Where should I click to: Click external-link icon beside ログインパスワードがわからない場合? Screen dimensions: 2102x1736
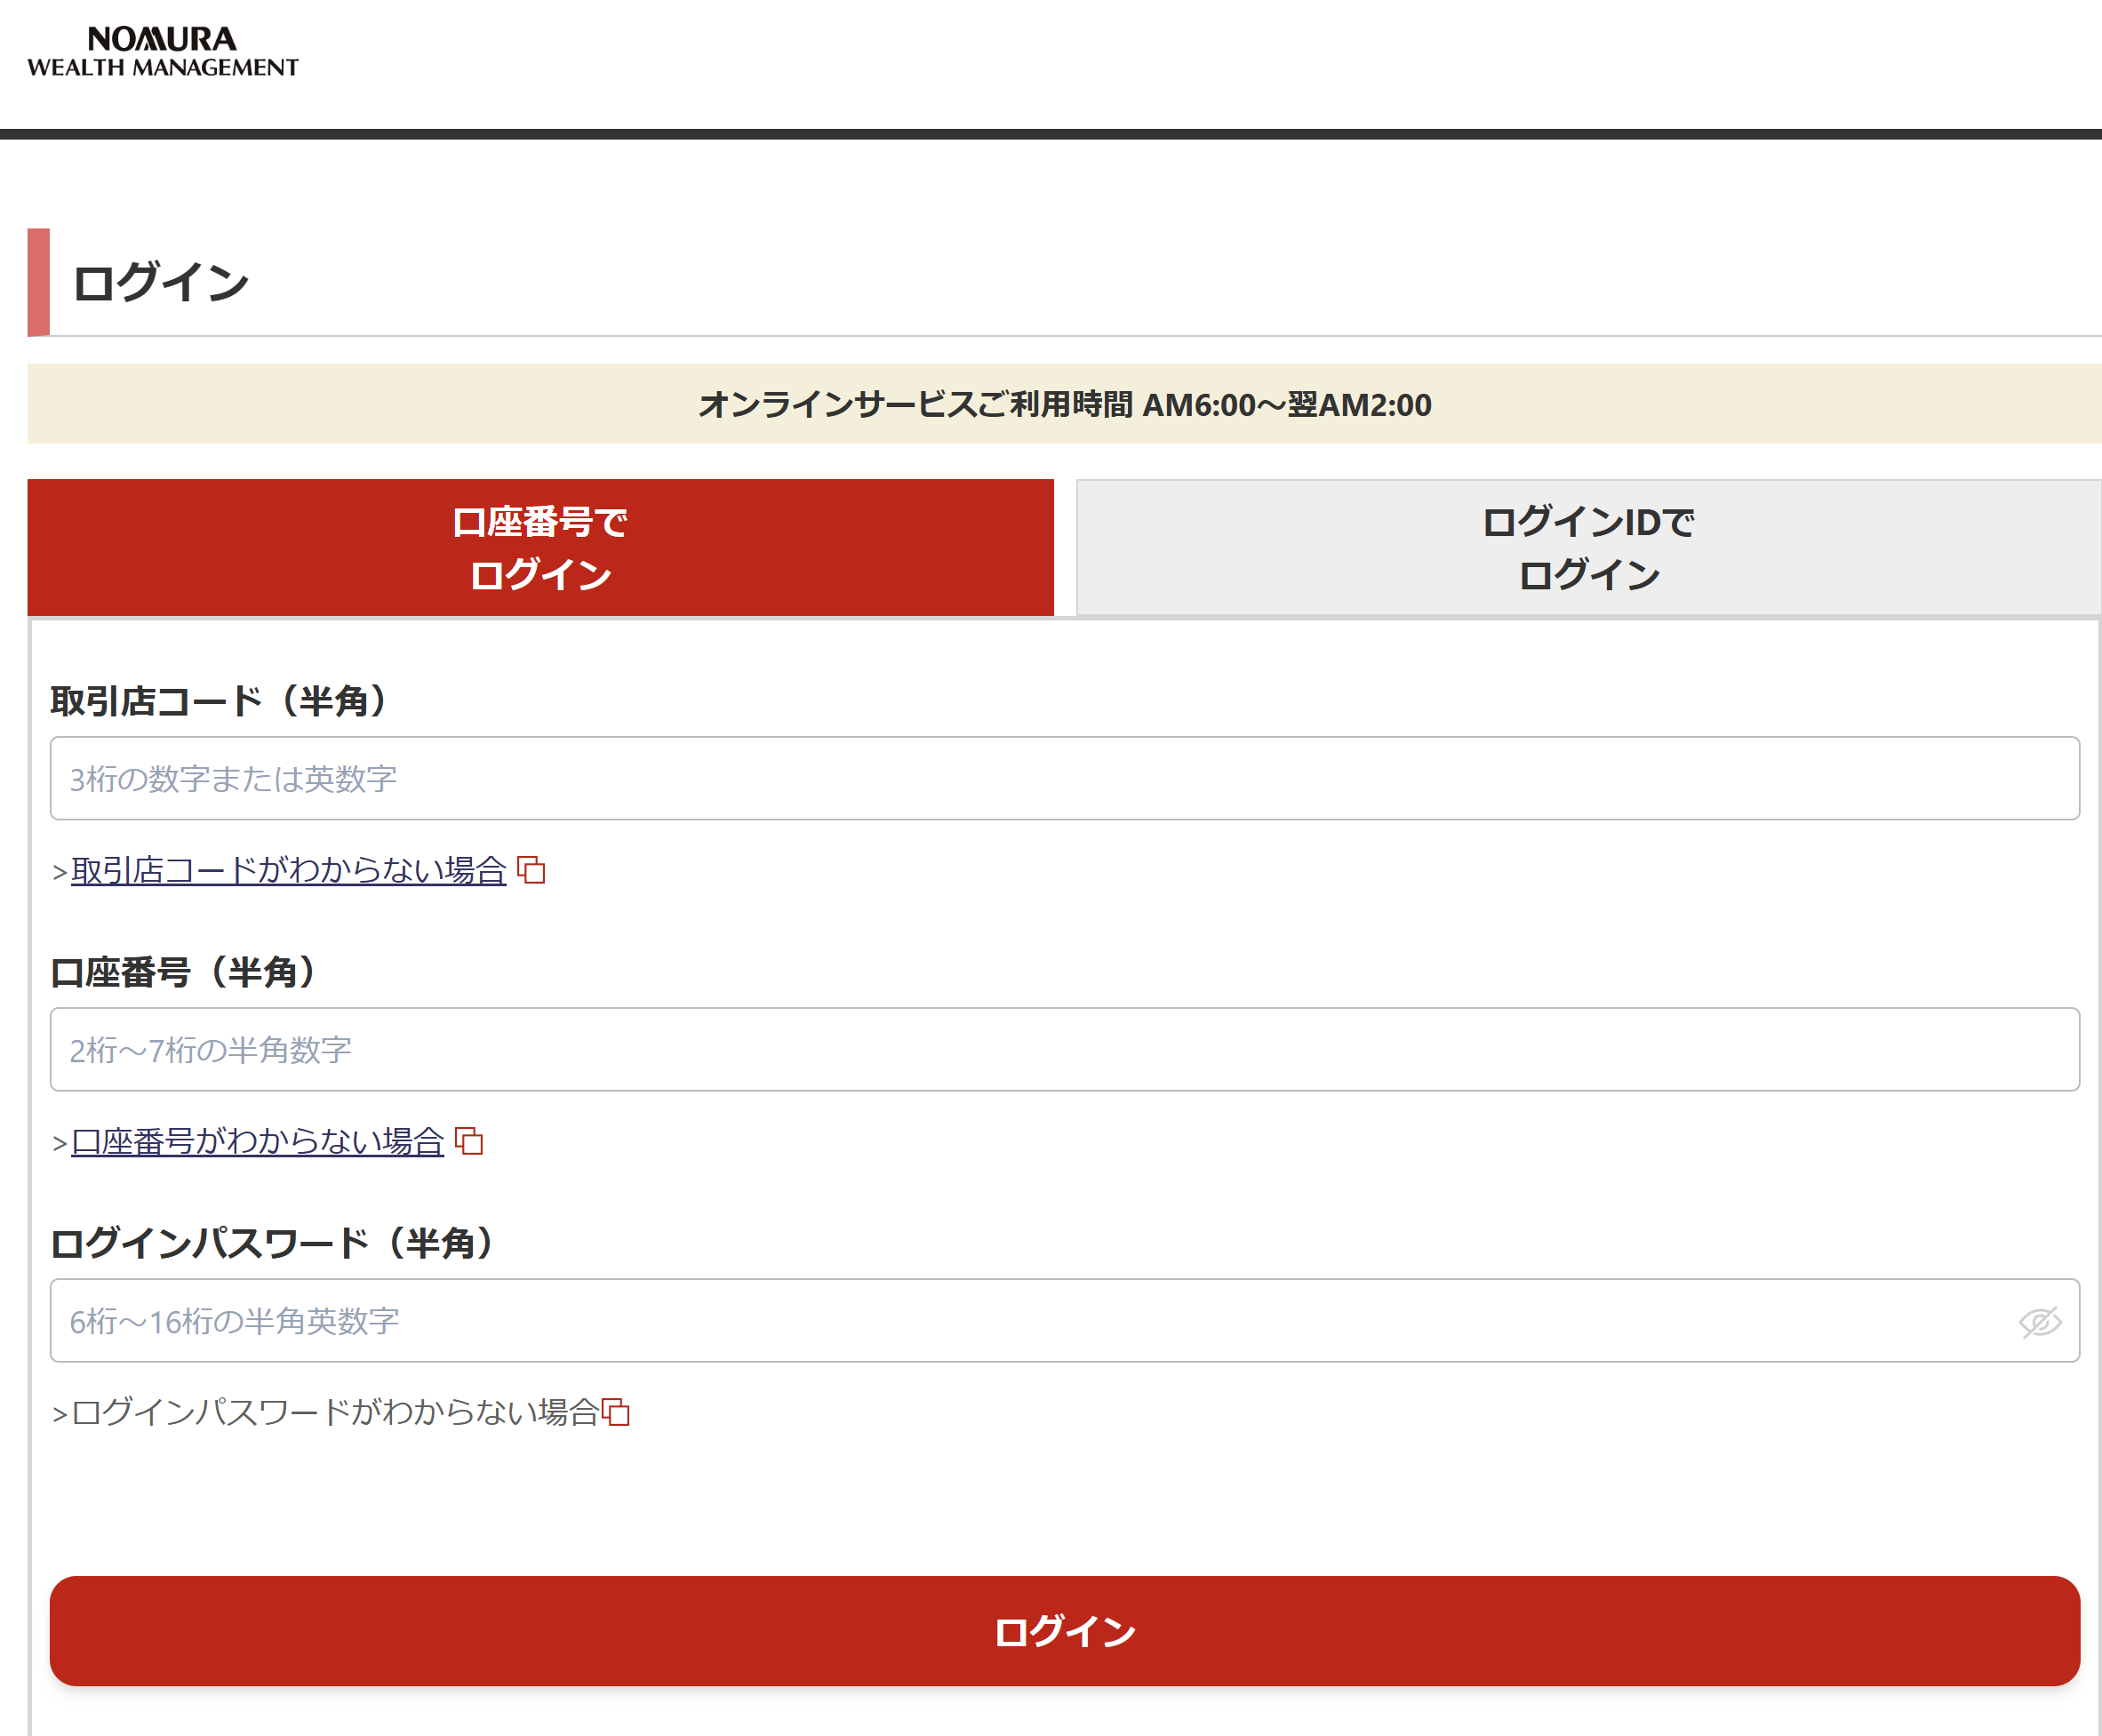coord(616,1412)
